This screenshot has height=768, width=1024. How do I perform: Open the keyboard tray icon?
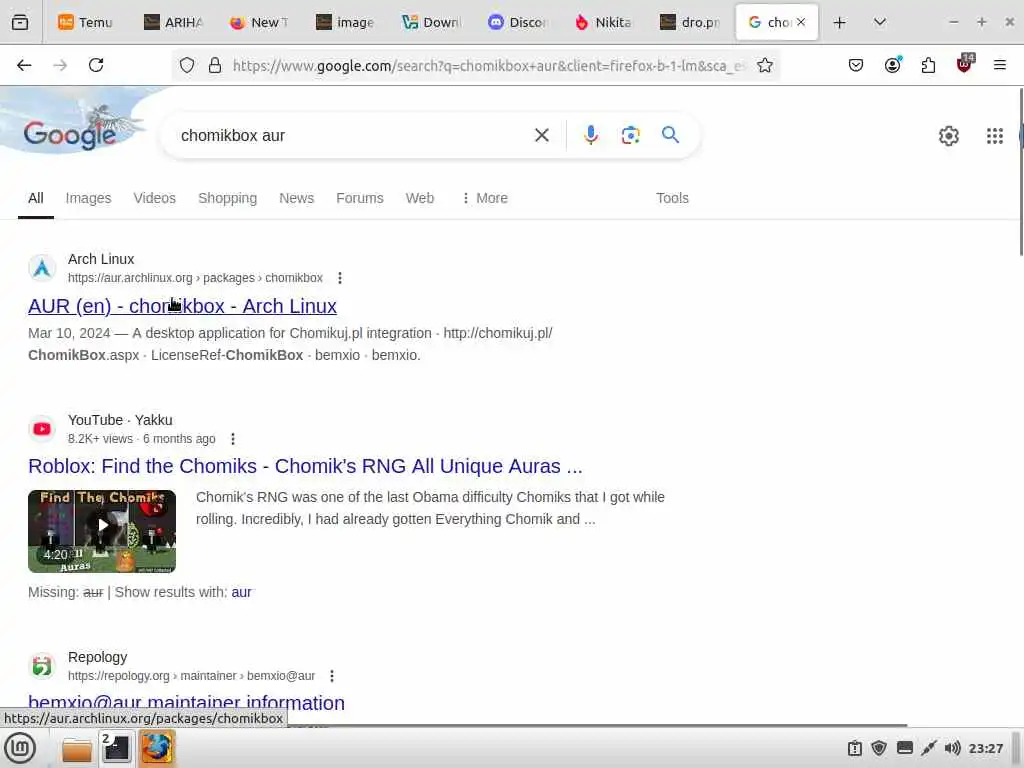click(x=904, y=748)
